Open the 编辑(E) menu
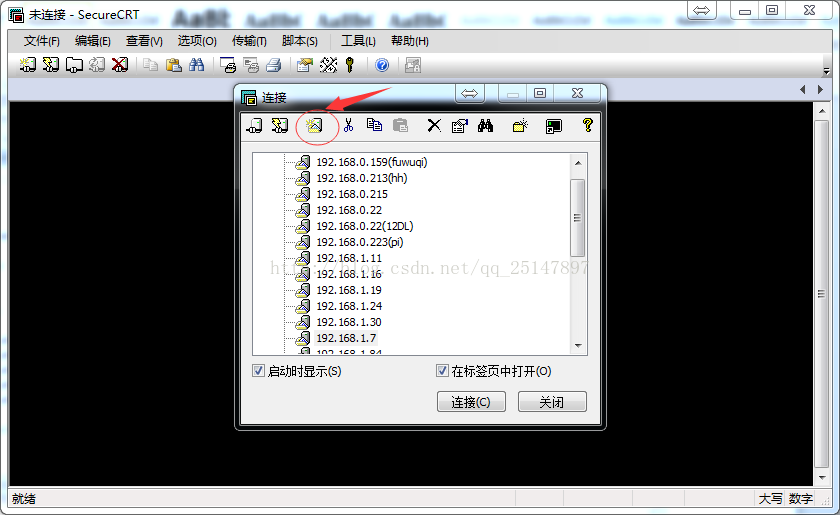 93,41
